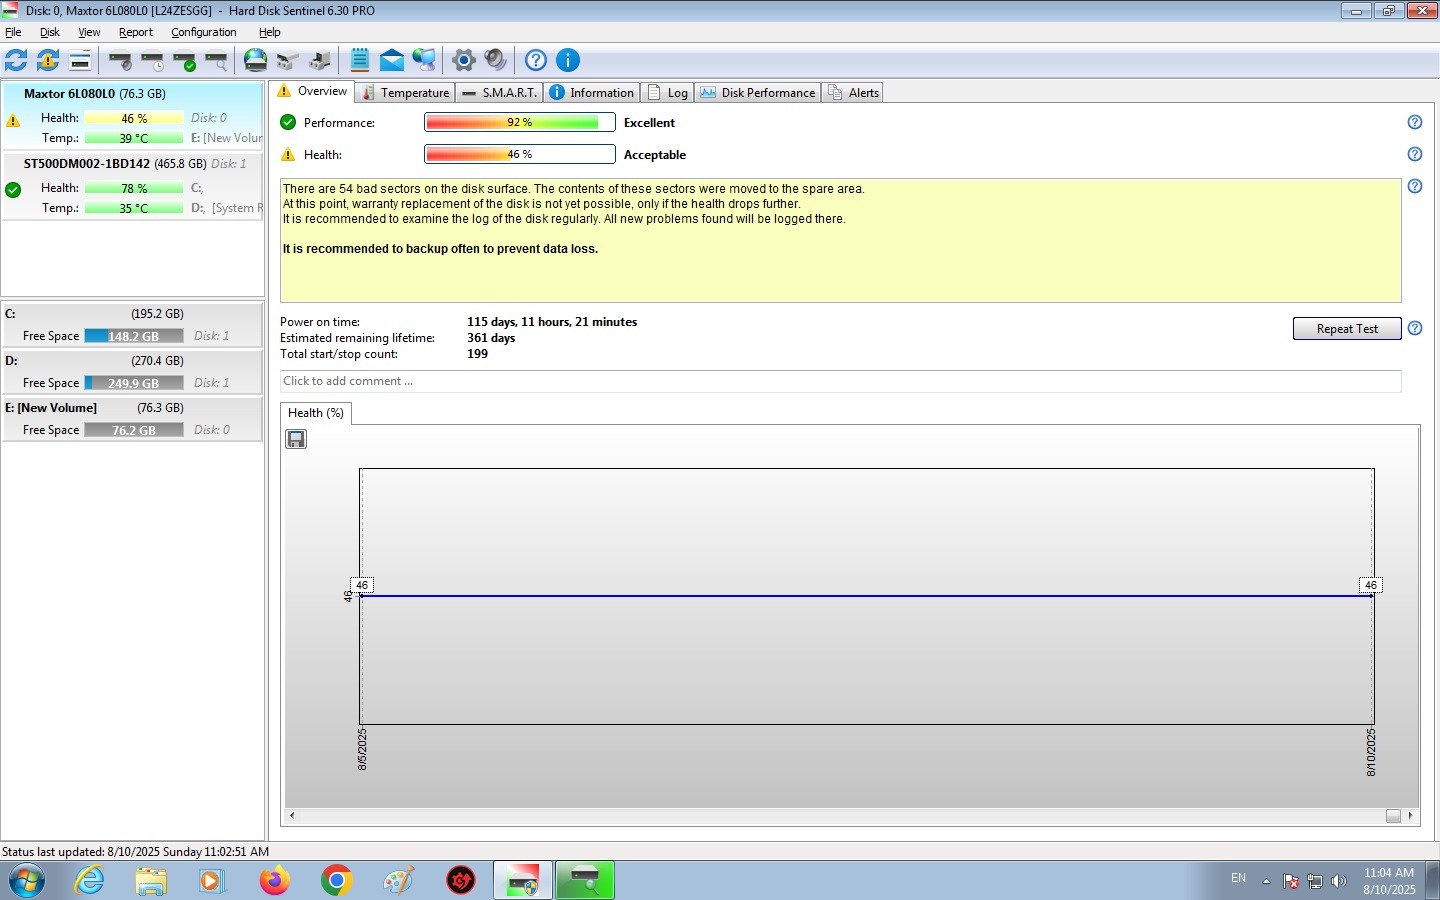Open the Report menu

136,32
